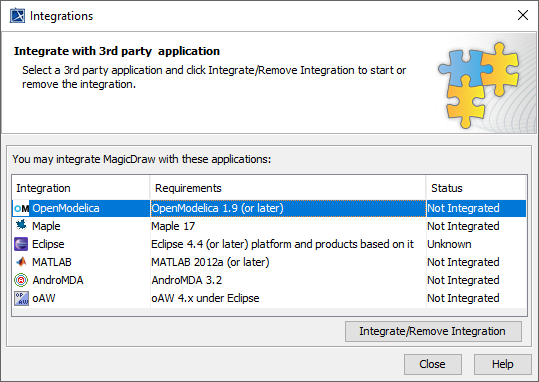Select the Eclipse integration name
Screen dimensions: 539x382
click(48, 244)
